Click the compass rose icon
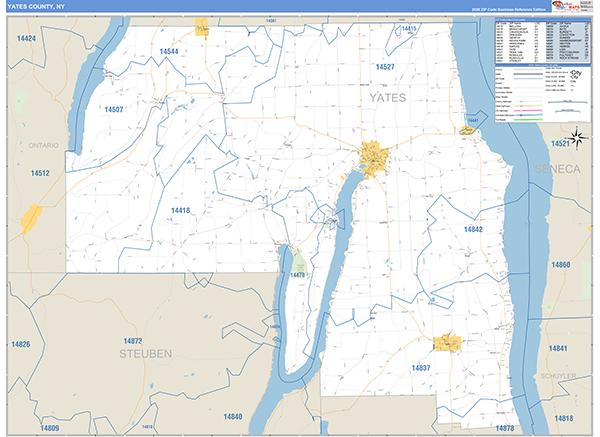 tap(577, 139)
